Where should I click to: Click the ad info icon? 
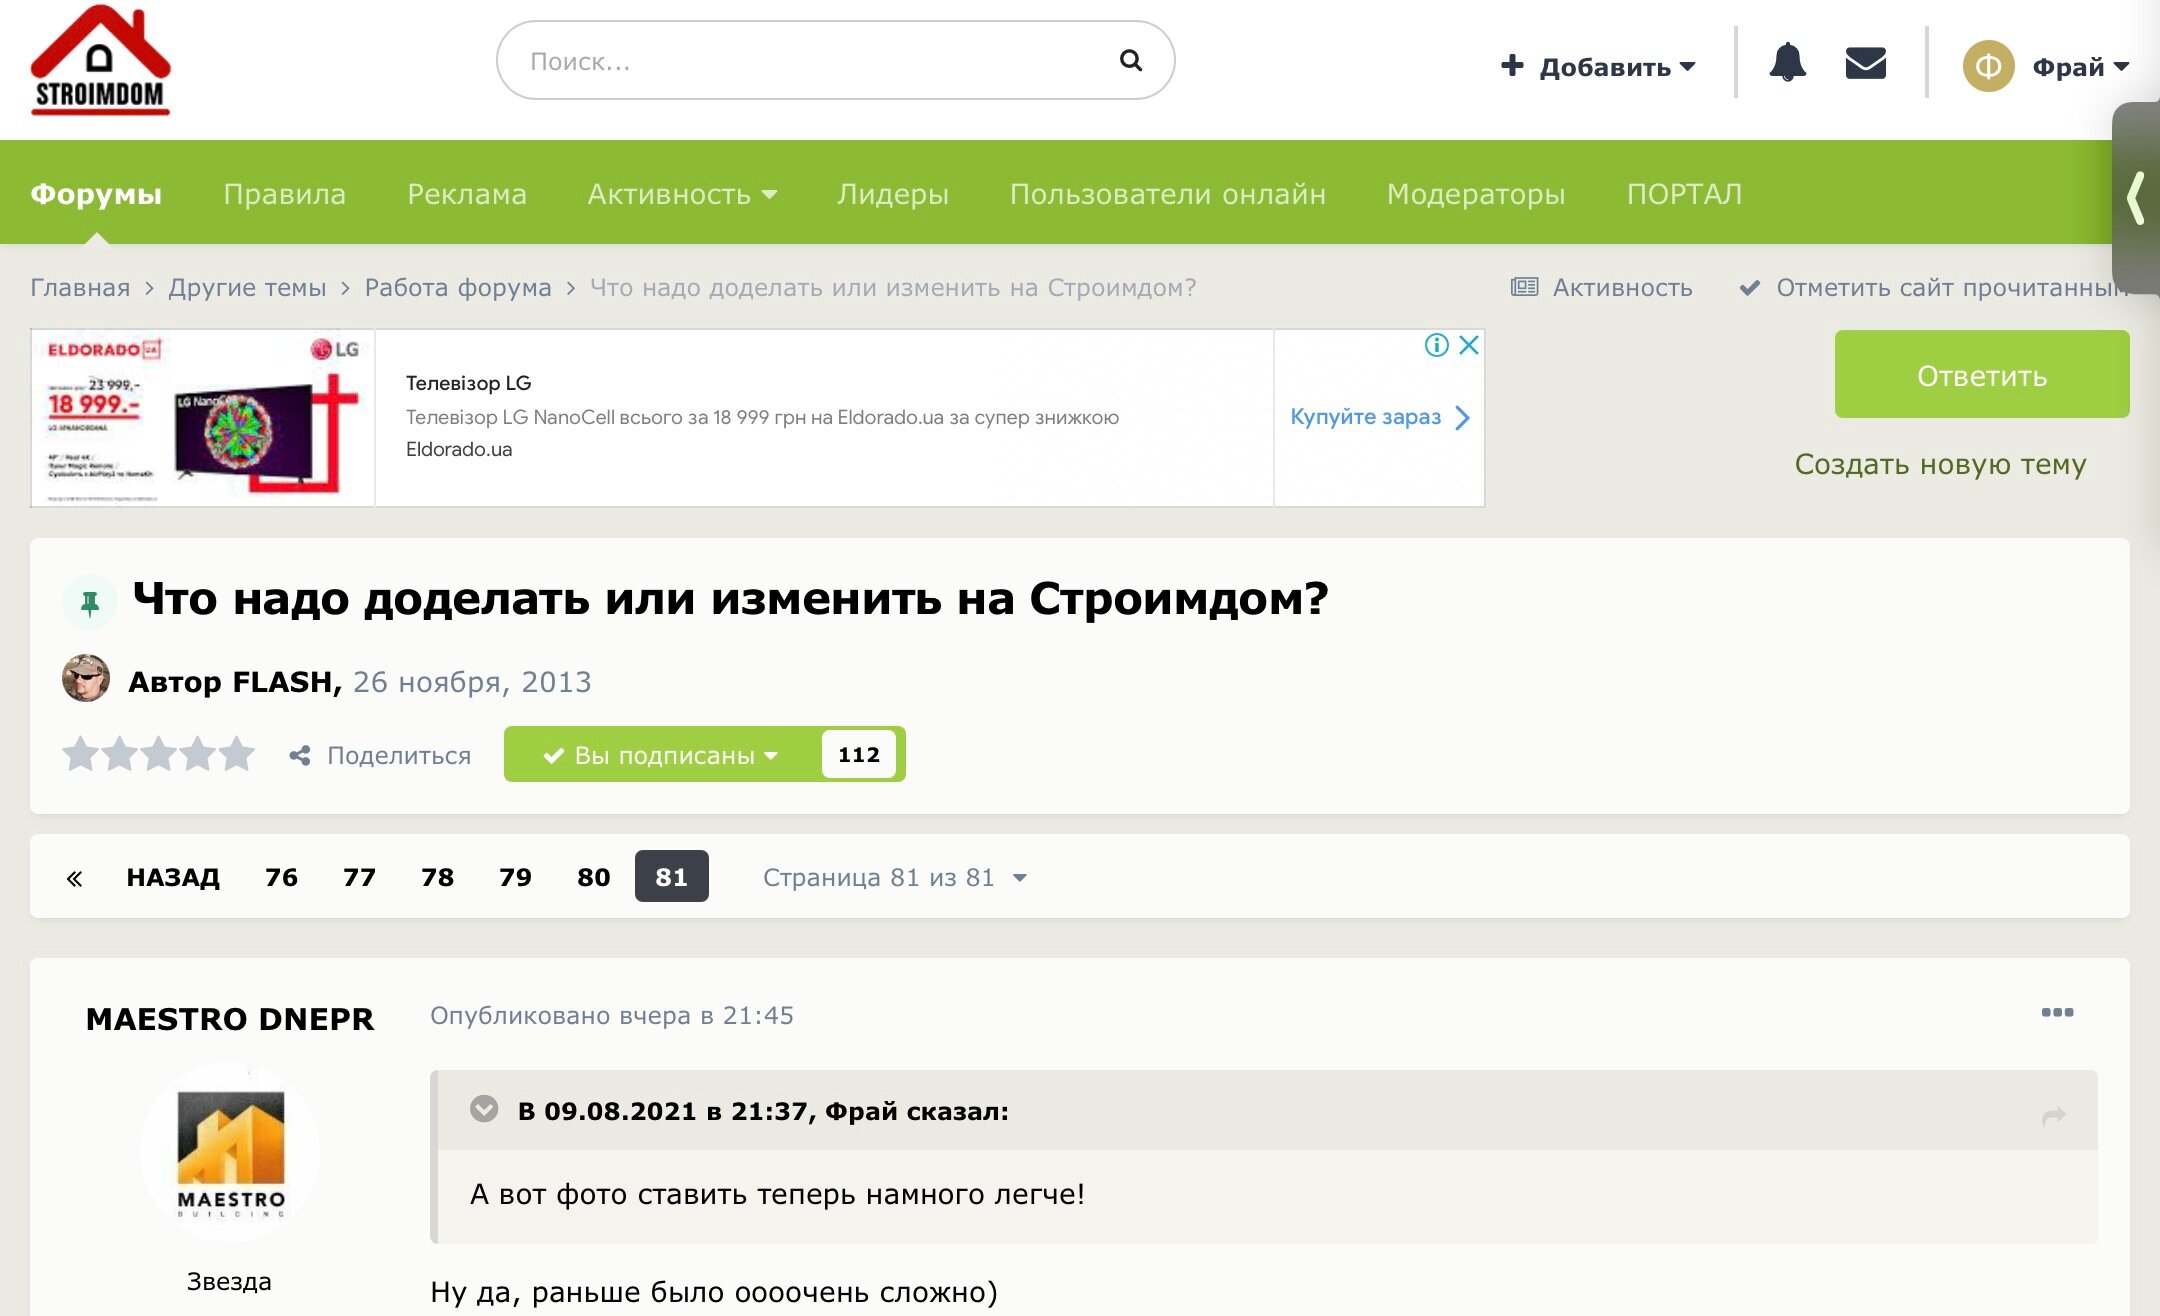1436,345
